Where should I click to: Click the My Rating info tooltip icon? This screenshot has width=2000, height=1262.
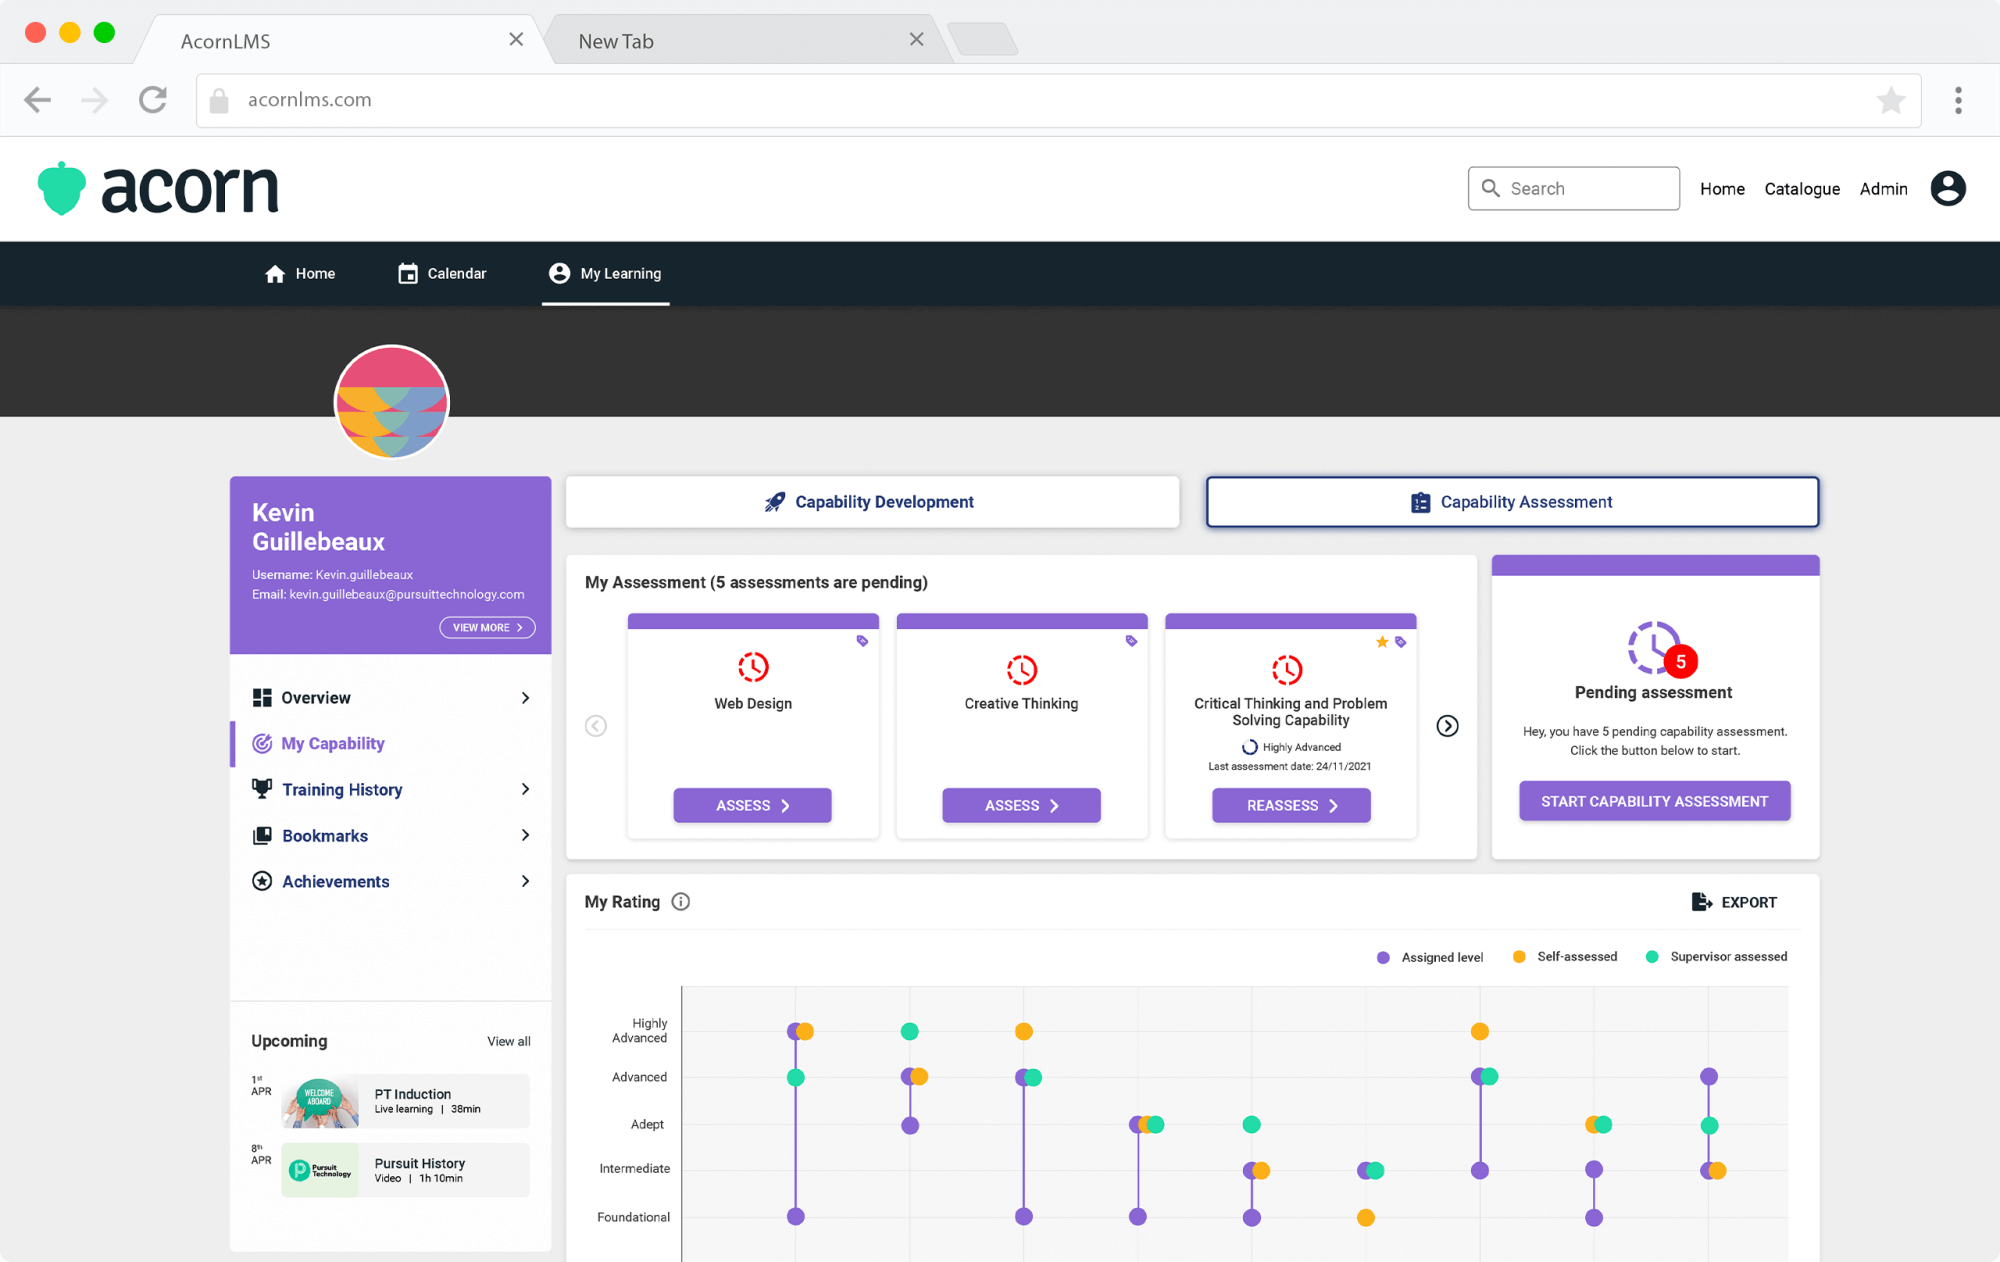point(682,903)
